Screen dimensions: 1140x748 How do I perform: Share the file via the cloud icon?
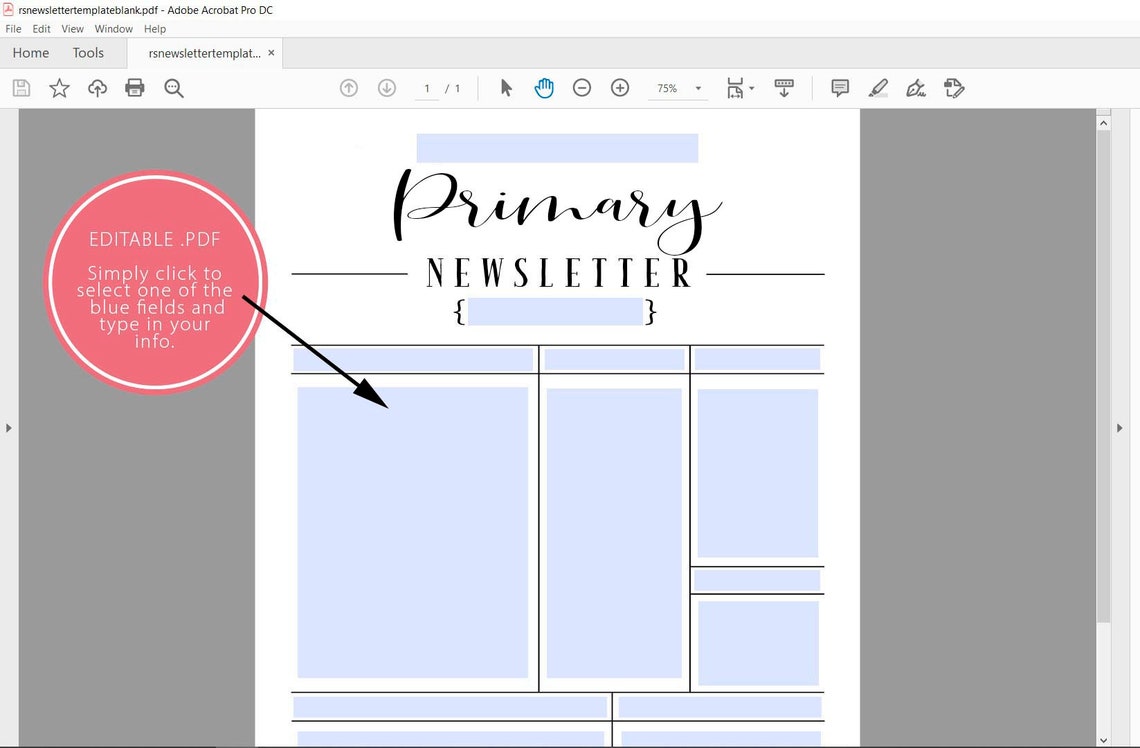click(97, 88)
